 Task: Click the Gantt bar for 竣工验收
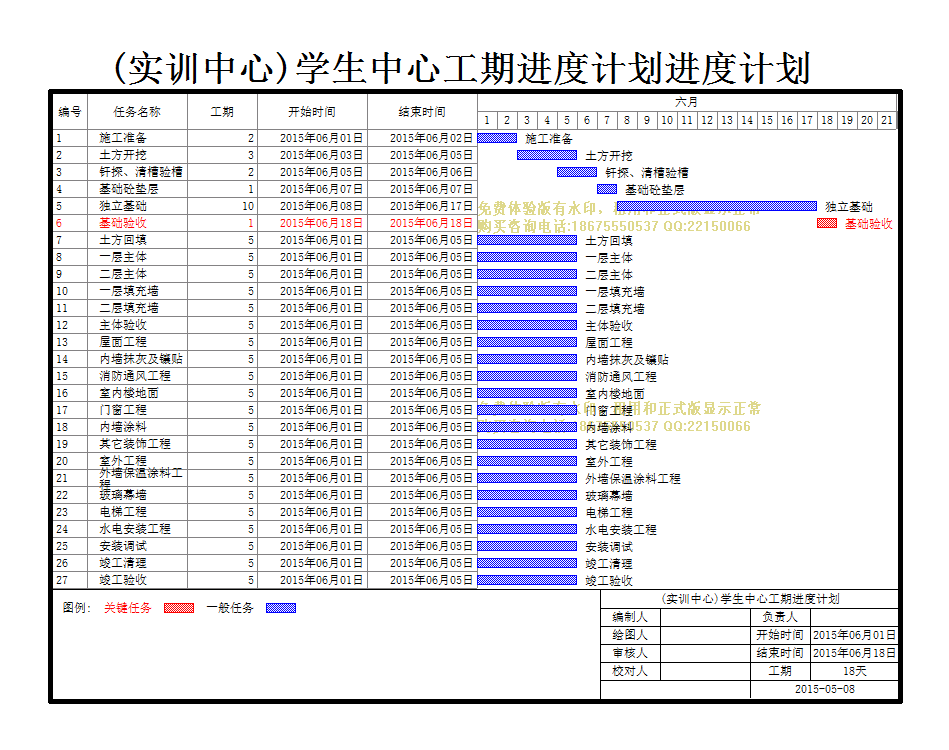[527, 580]
